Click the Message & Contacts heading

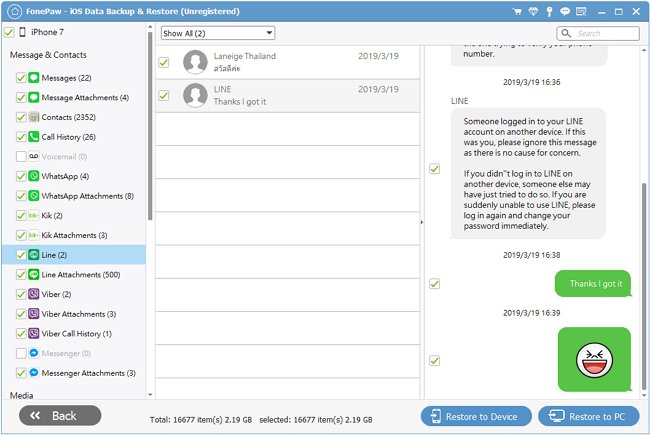click(48, 55)
